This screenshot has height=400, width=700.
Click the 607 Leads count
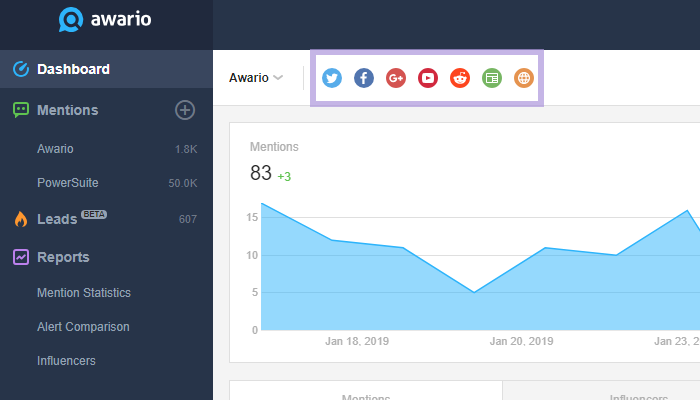pyautogui.click(x=188, y=219)
